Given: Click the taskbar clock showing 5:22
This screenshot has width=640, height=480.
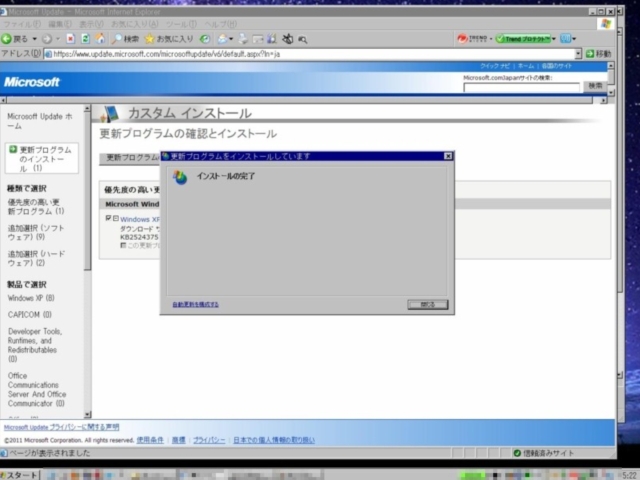Looking at the screenshot, I should click(x=629, y=475).
